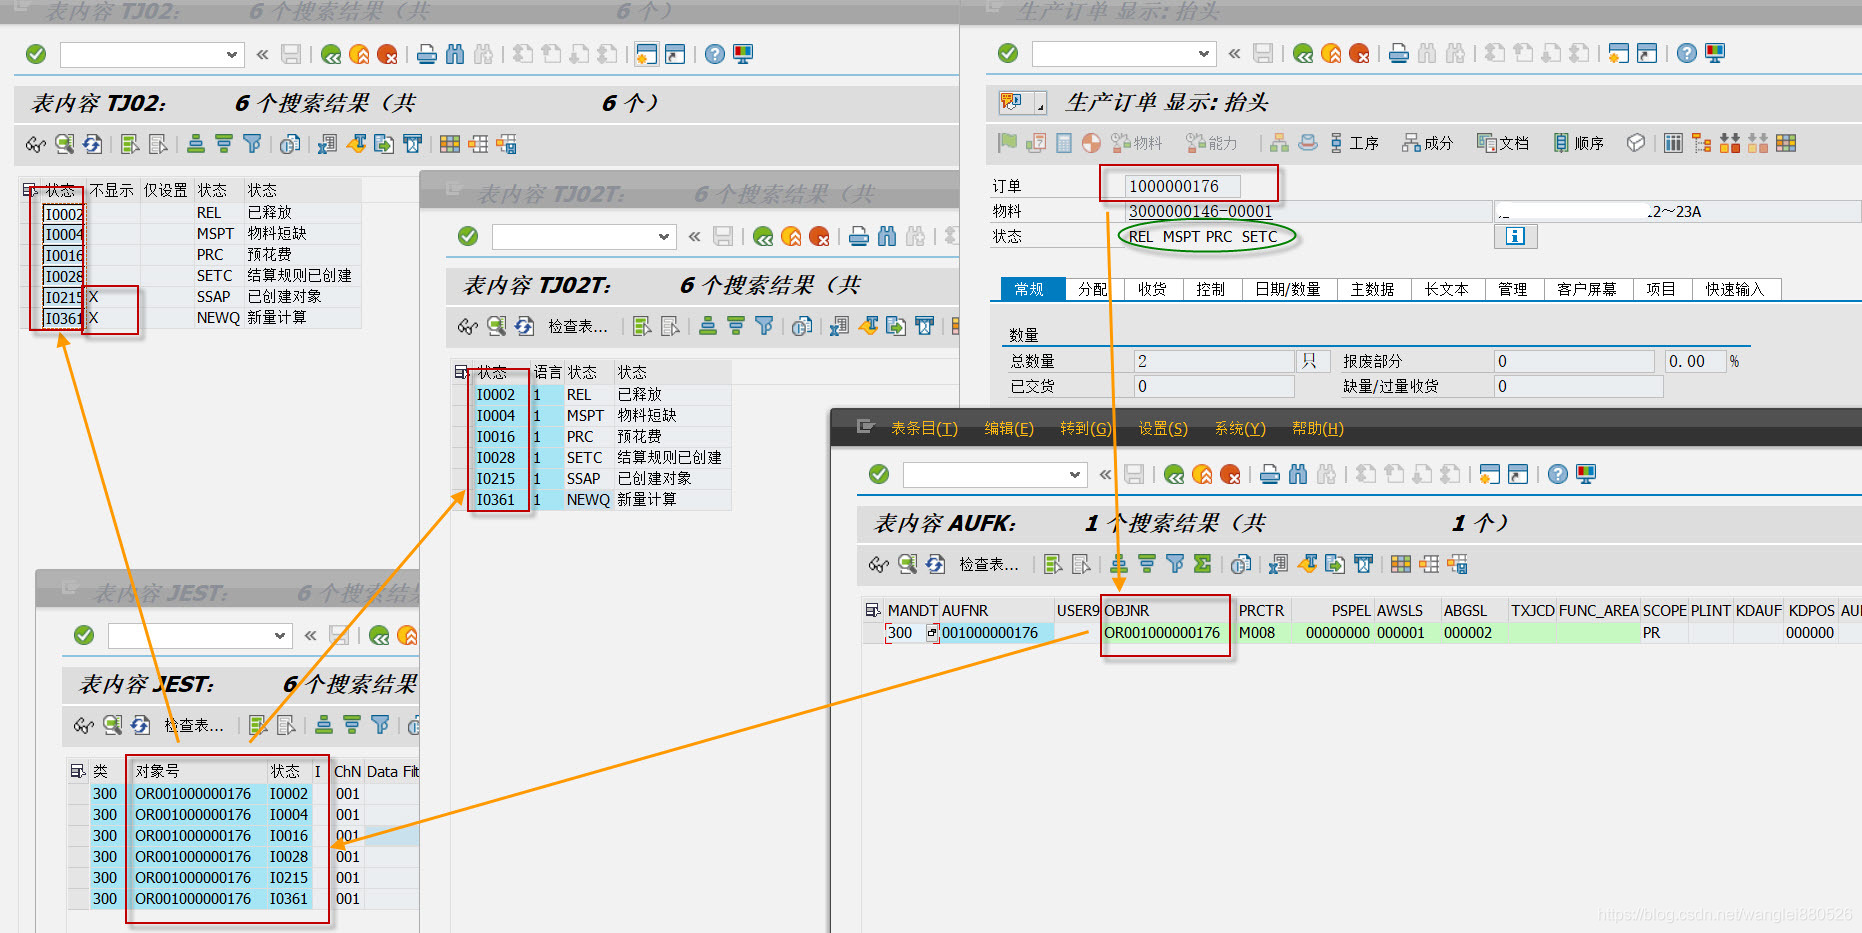Click 成分 button in production order toolbar
Image resolution: width=1862 pixels, height=933 pixels.
tap(1427, 143)
